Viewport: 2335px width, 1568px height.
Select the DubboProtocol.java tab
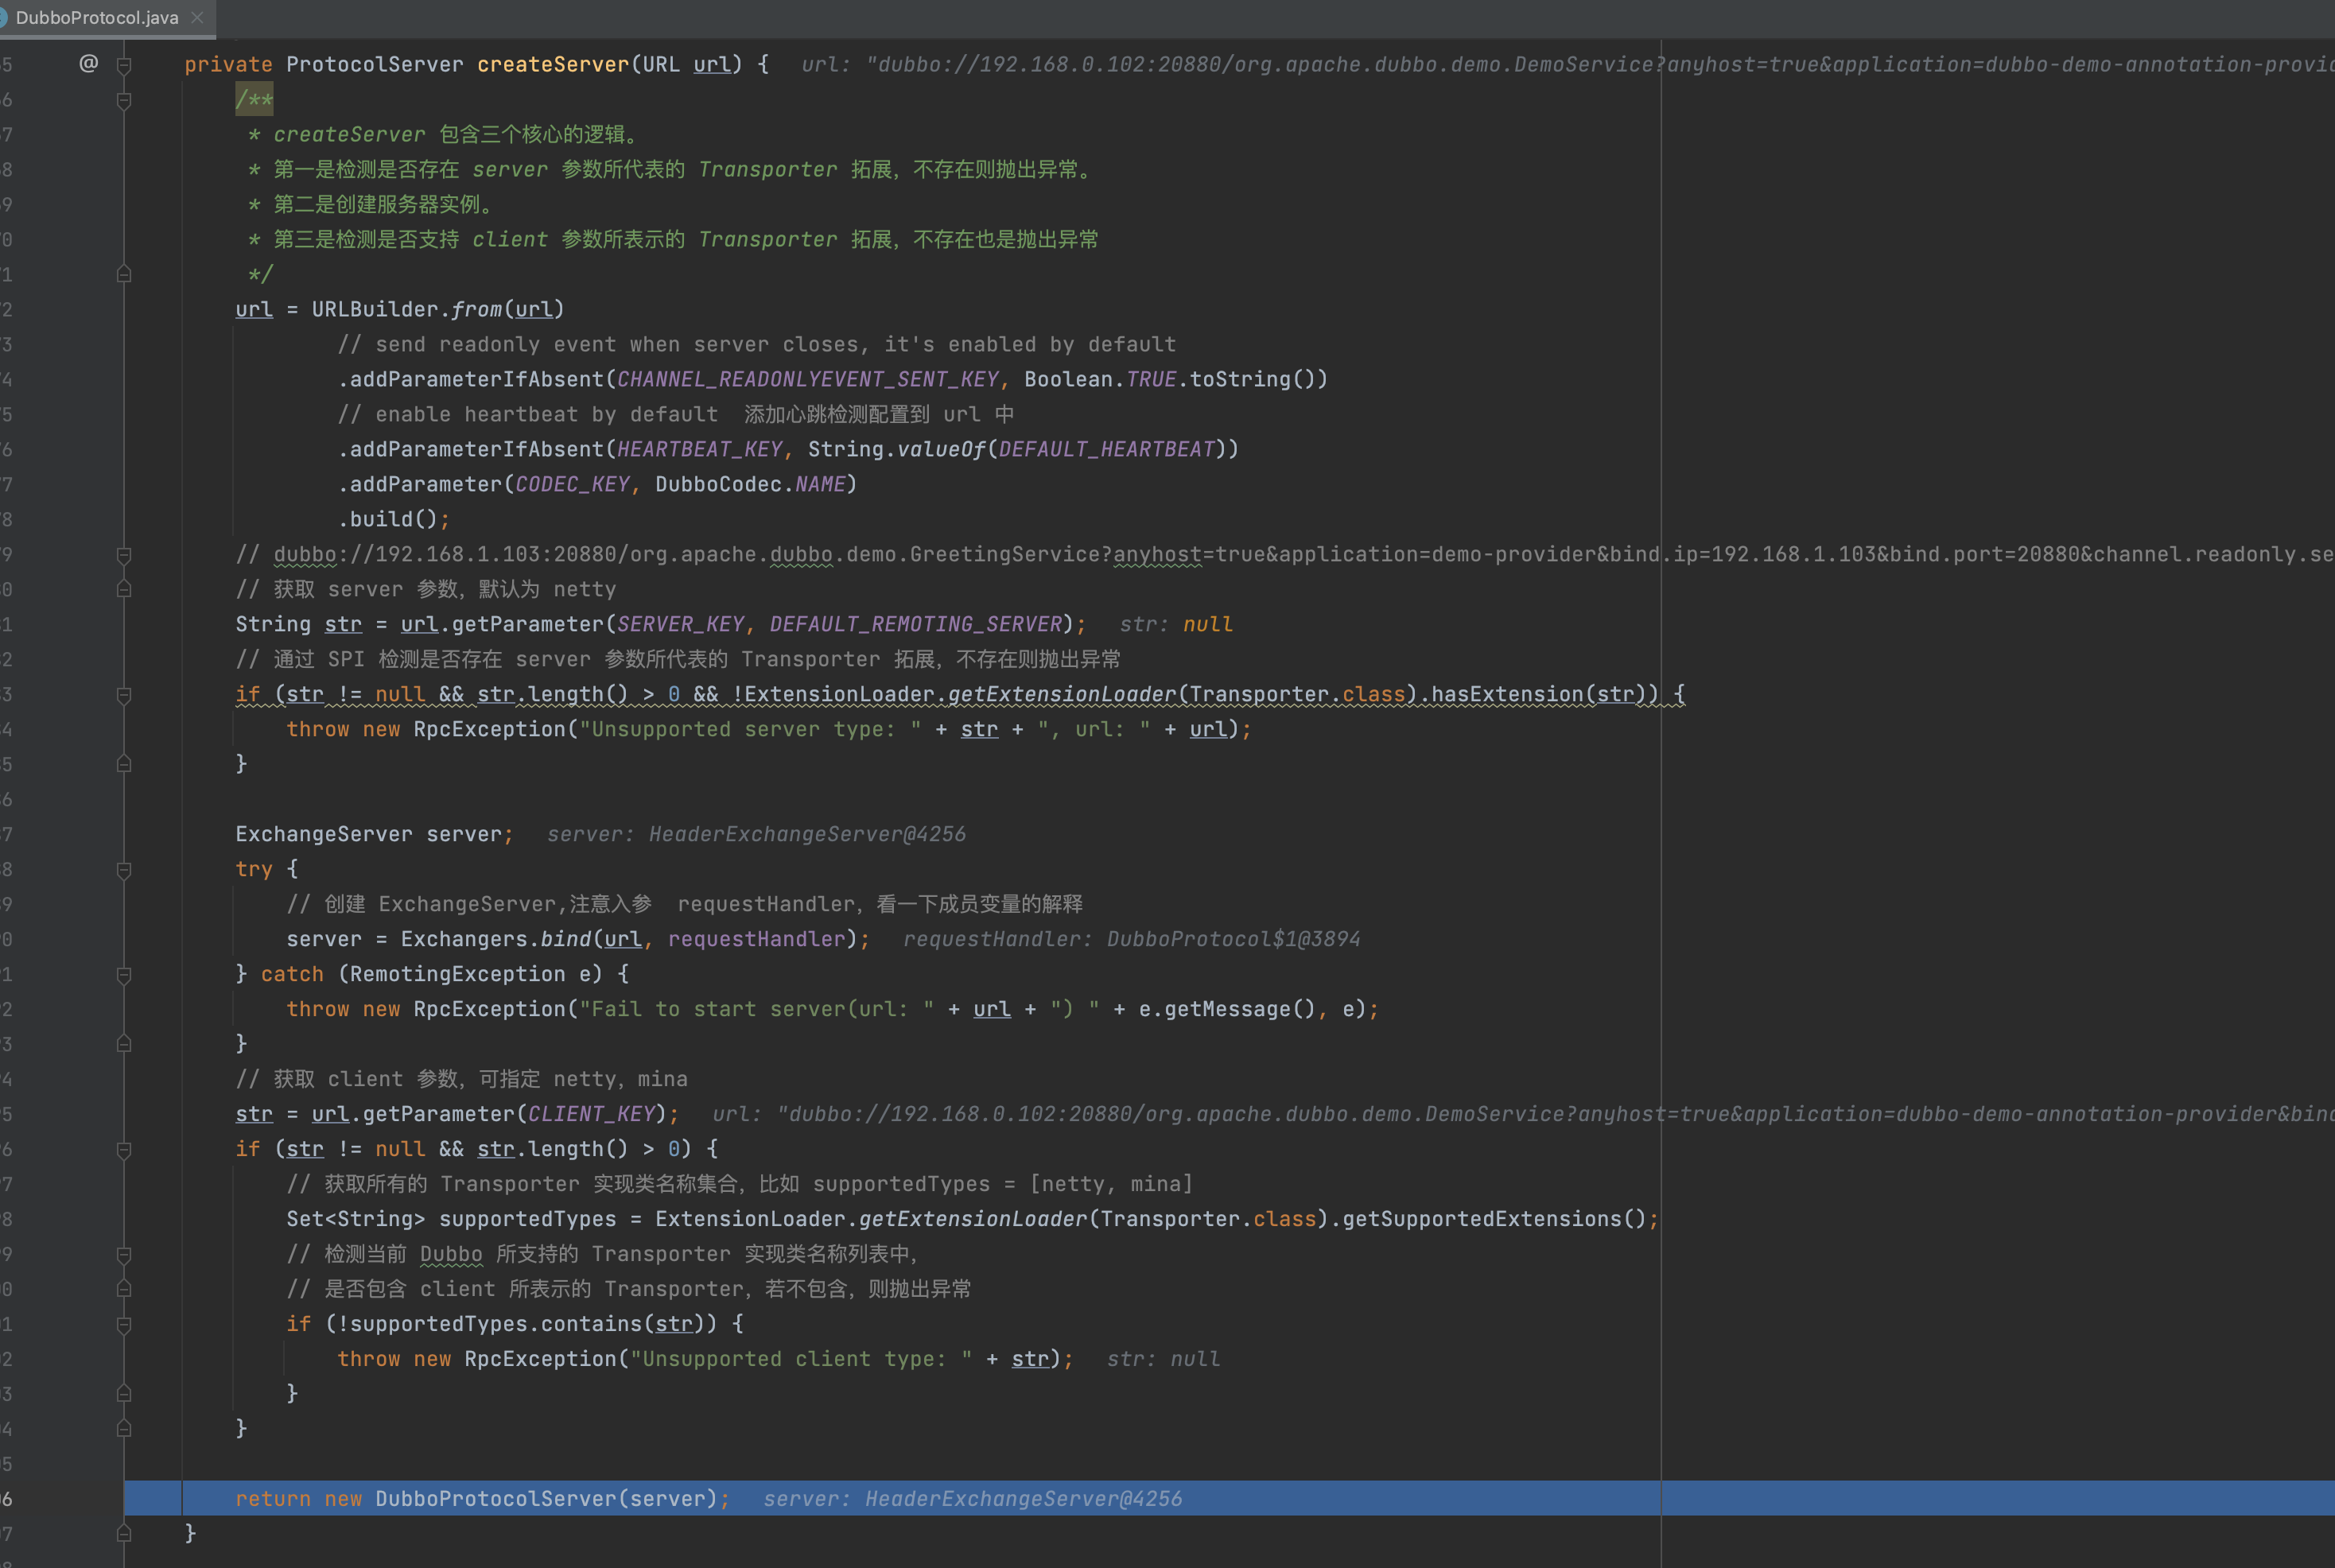pyautogui.click(x=97, y=17)
